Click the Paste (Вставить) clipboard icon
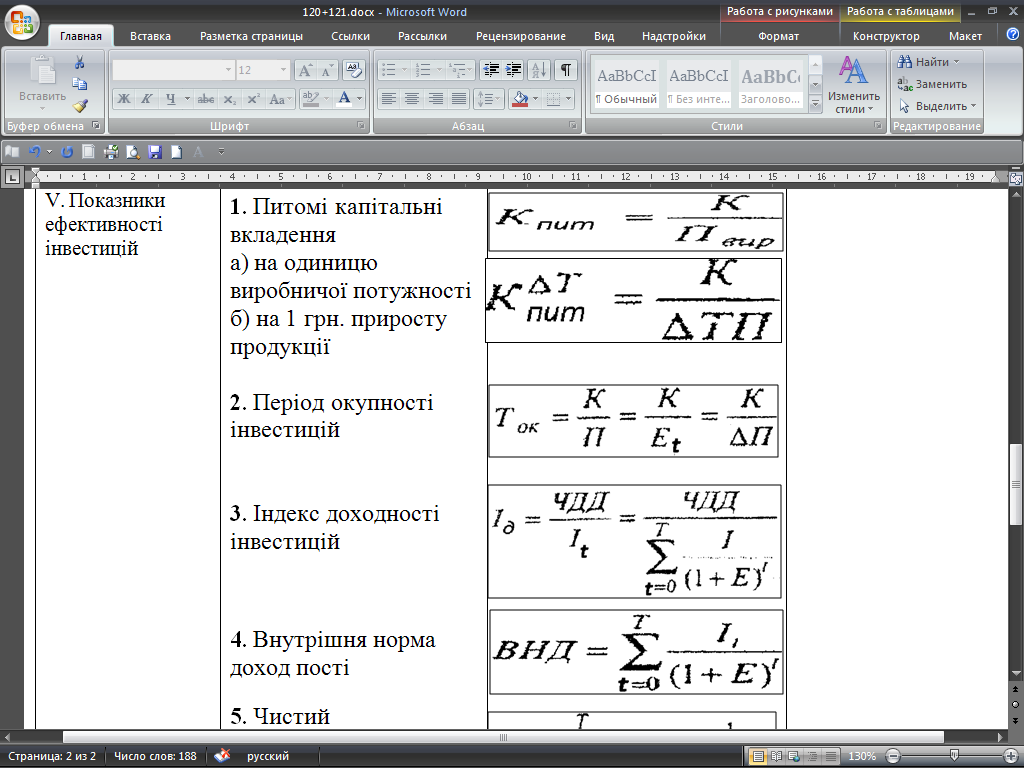Image resolution: width=1024 pixels, height=768 pixels. click(42, 72)
